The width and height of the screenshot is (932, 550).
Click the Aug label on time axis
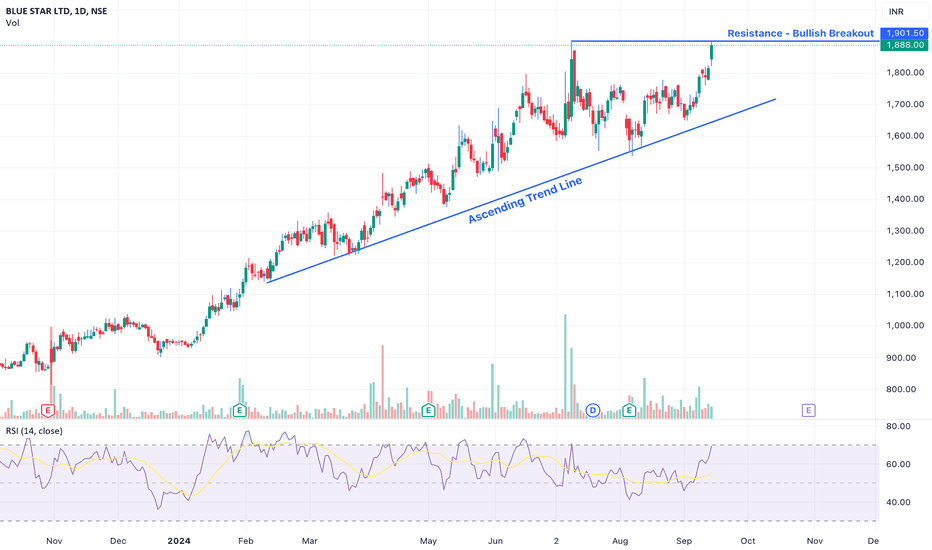pyautogui.click(x=620, y=541)
